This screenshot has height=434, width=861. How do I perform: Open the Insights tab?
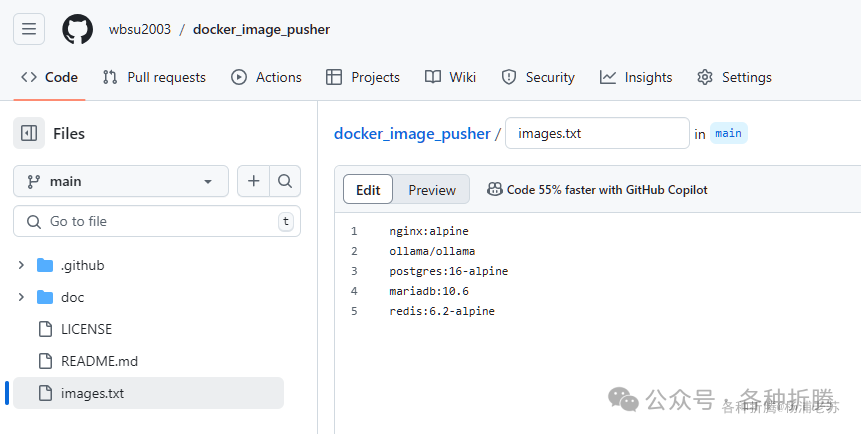pyautogui.click(x=636, y=77)
